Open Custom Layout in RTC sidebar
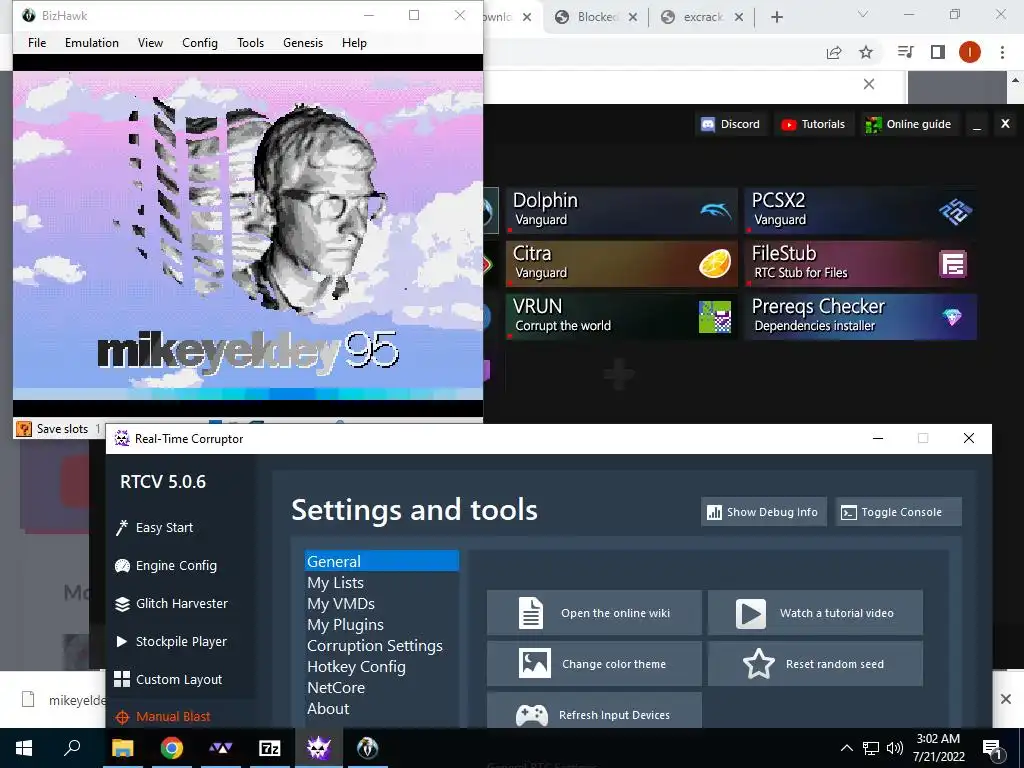The height and width of the screenshot is (768, 1024). (x=179, y=679)
